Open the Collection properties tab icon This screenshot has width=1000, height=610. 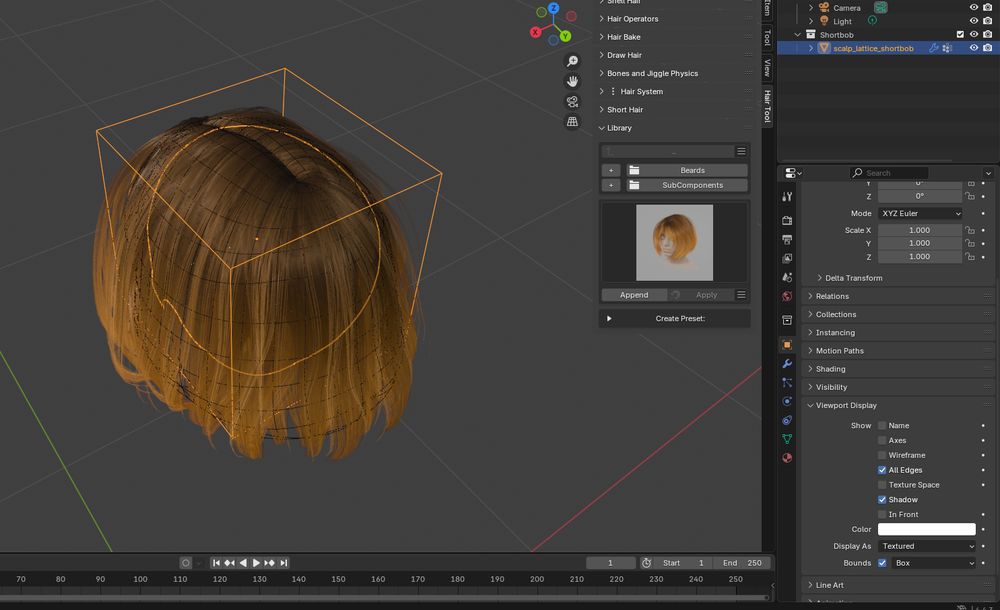click(x=787, y=320)
